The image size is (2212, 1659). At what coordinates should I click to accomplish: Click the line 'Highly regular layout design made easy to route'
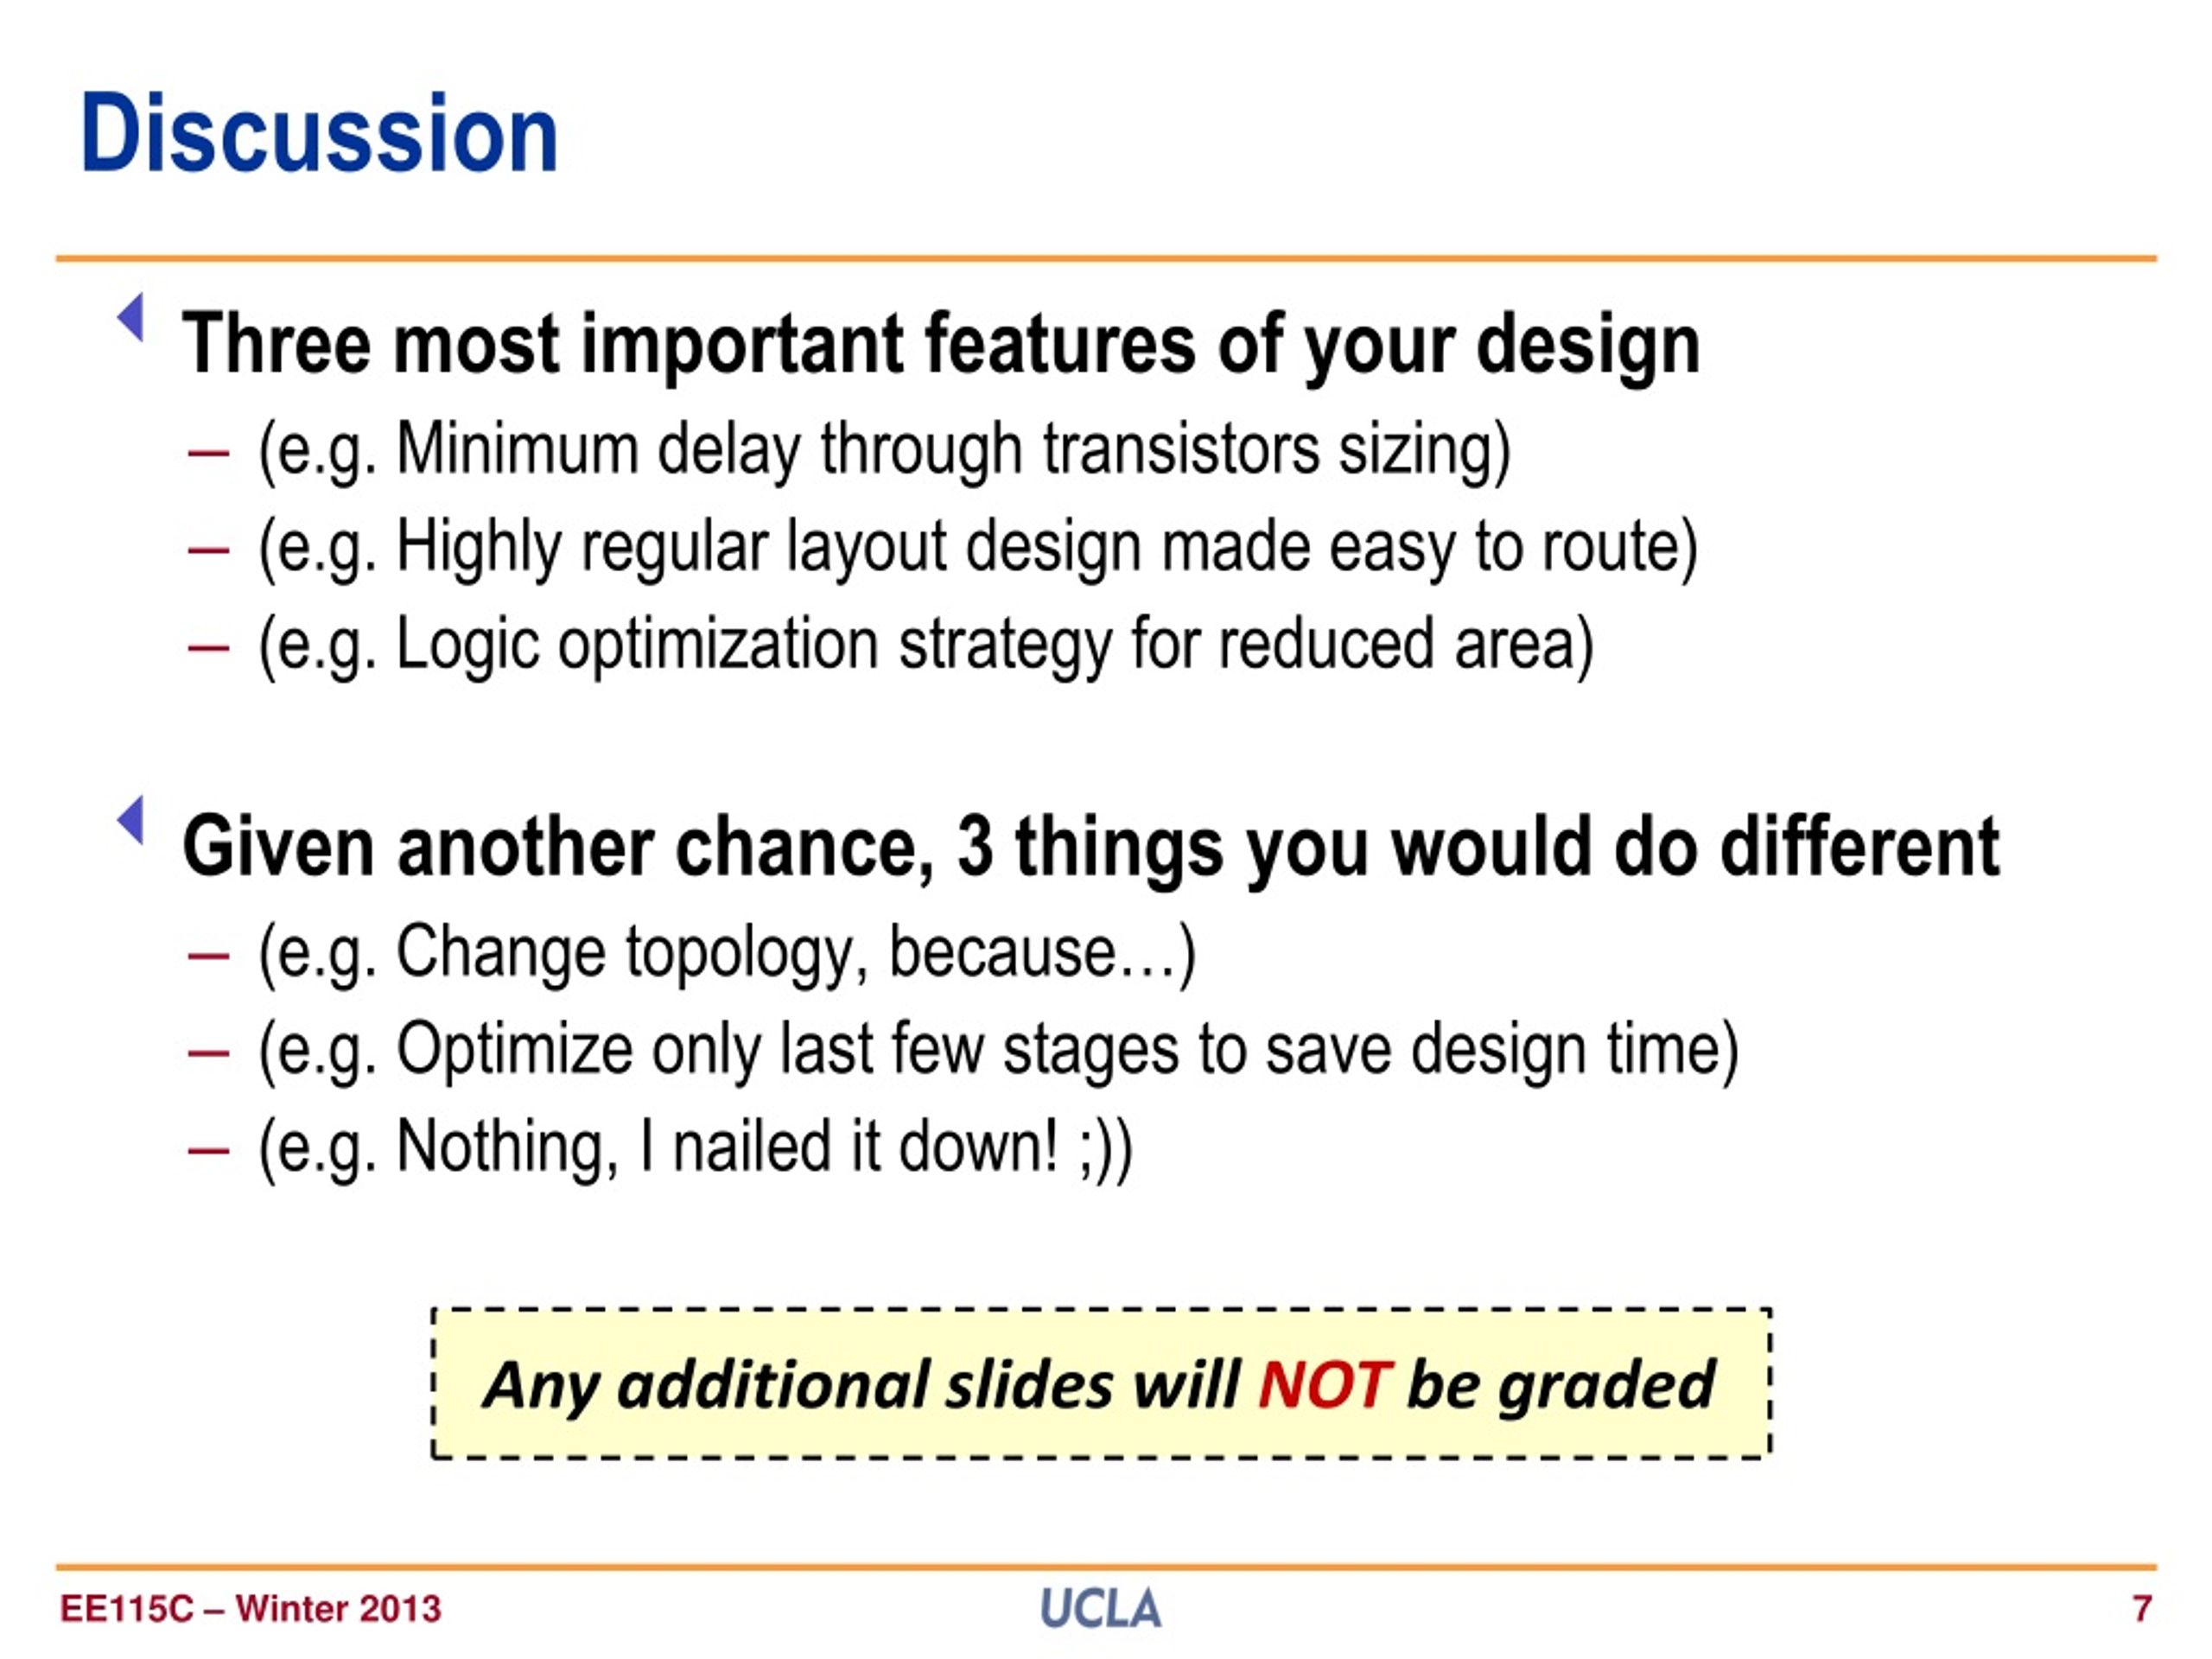(x=978, y=548)
